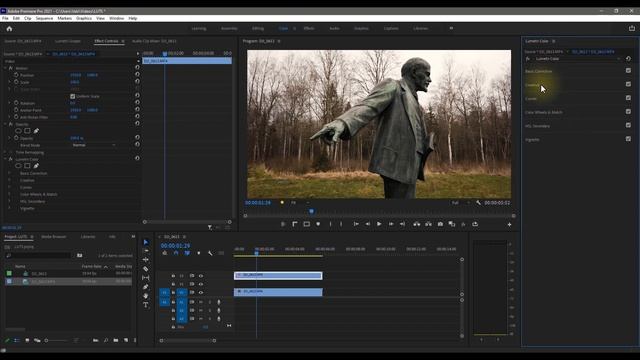Select the Type tool
This screenshot has width=640, height=360.
click(x=146, y=305)
